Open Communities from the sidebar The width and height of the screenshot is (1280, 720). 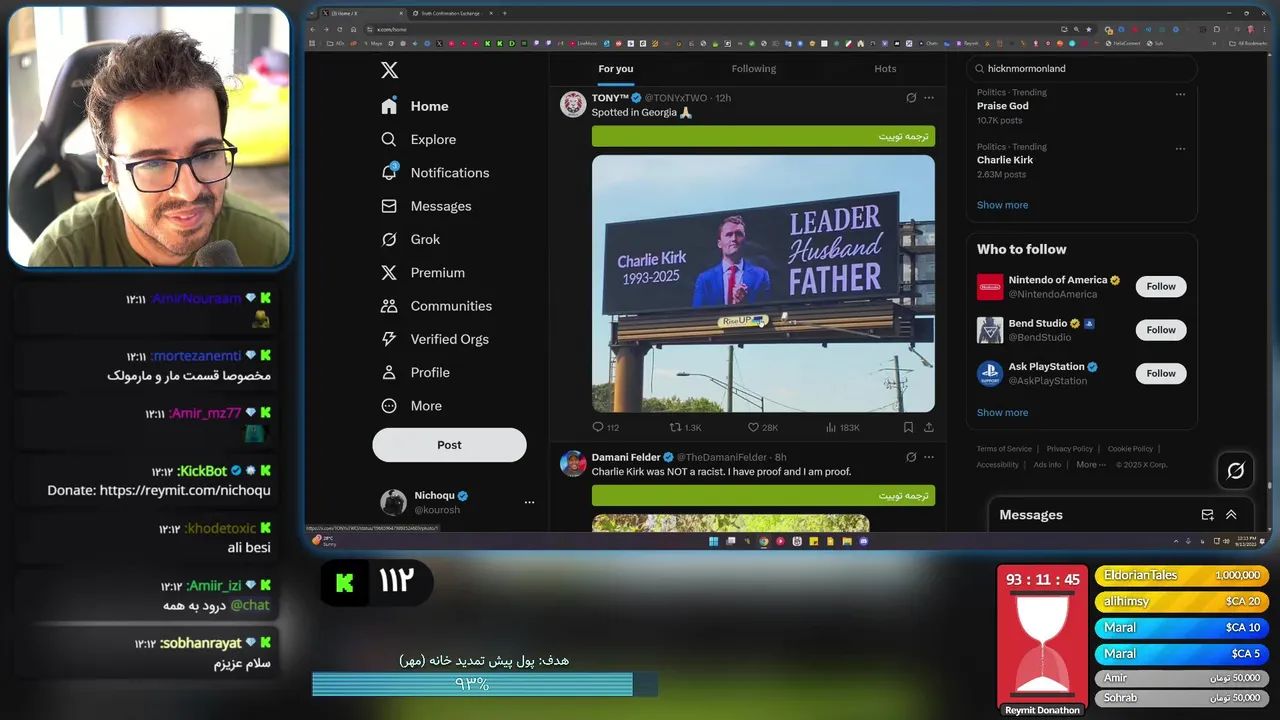(x=436, y=306)
